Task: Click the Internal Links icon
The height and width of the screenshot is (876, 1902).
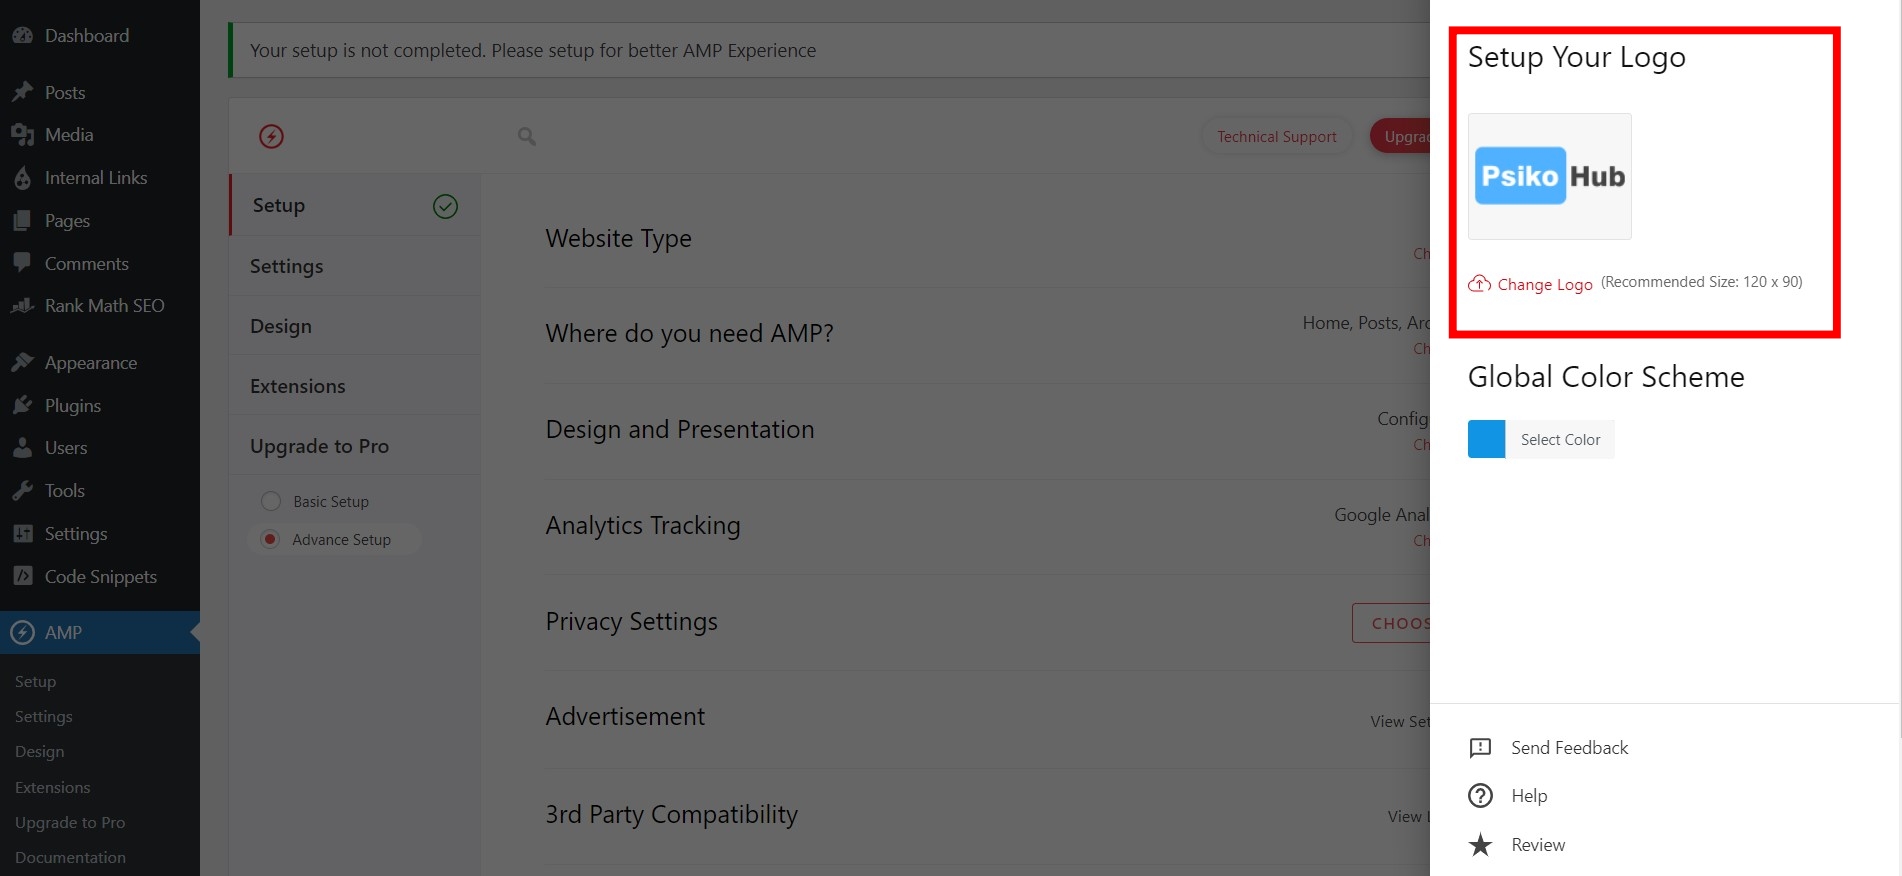Action: [22, 178]
